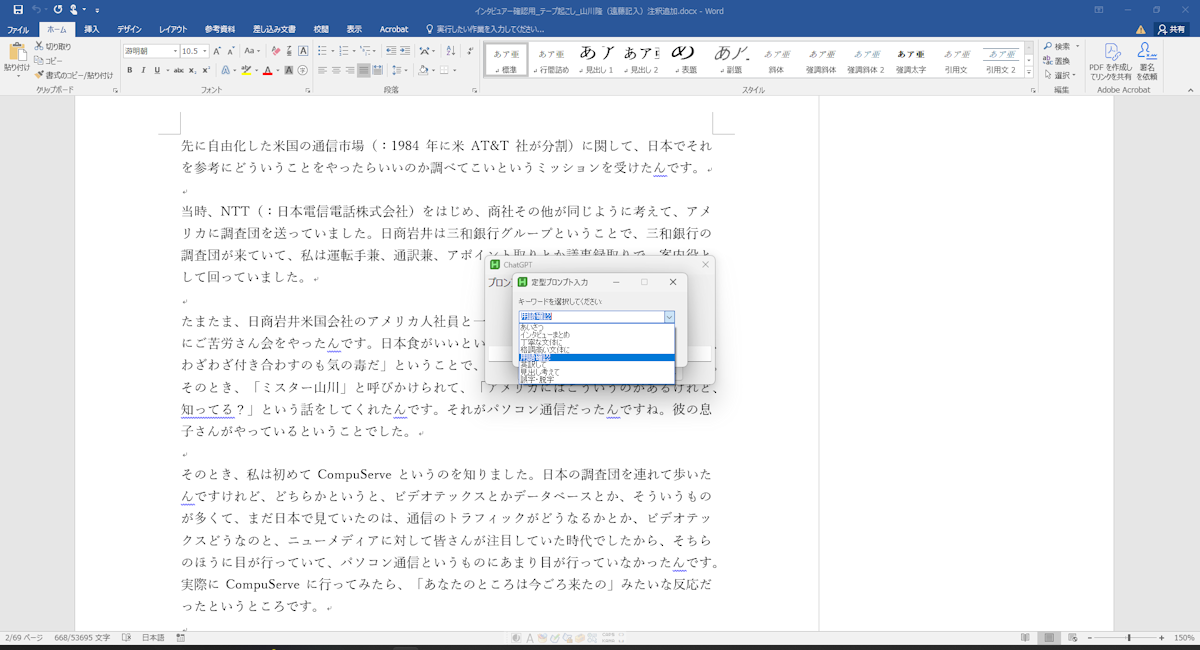Collapse the keyword combo box arrow
1200x650 pixels.
tap(669, 317)
